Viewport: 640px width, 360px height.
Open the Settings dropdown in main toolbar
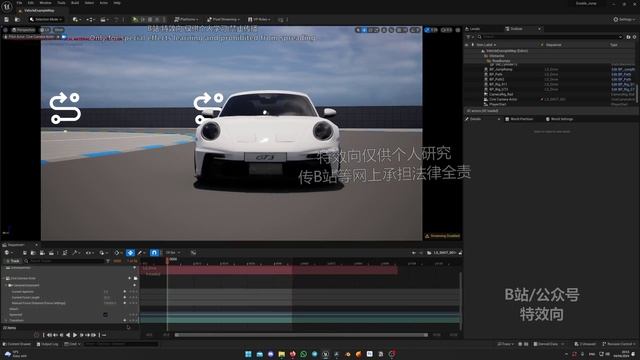[624, 19]
